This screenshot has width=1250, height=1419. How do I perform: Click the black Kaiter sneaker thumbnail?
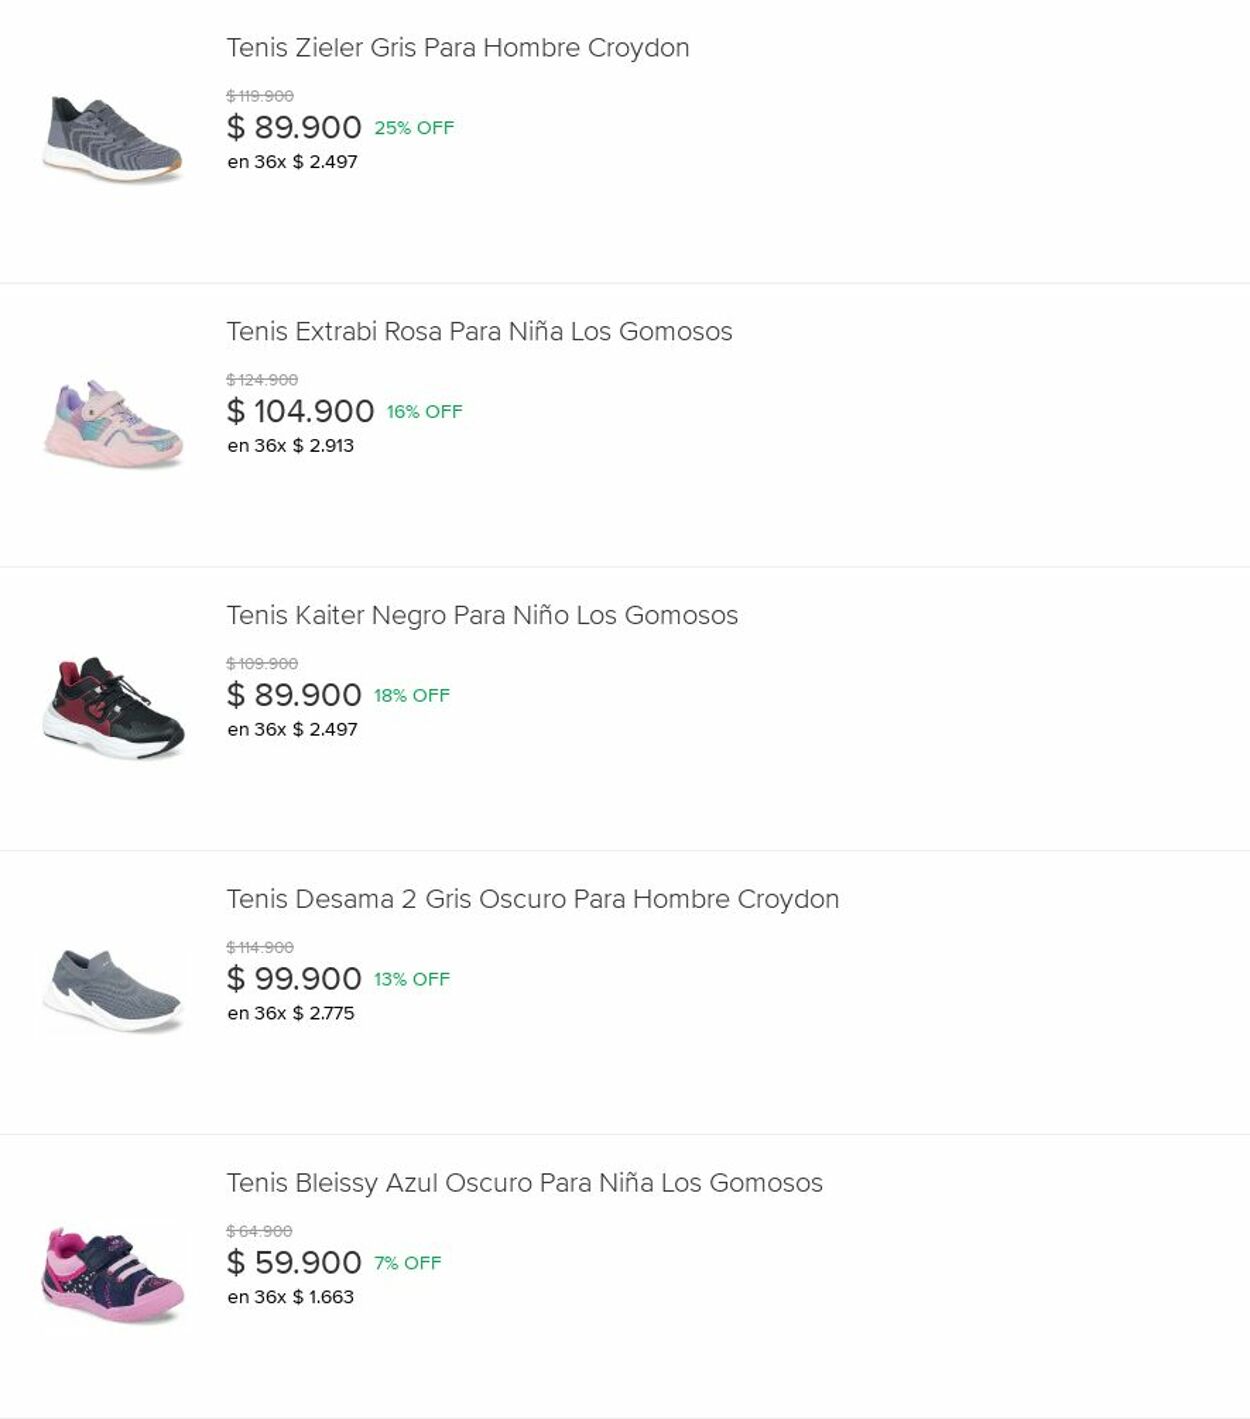tap(113, 708)
